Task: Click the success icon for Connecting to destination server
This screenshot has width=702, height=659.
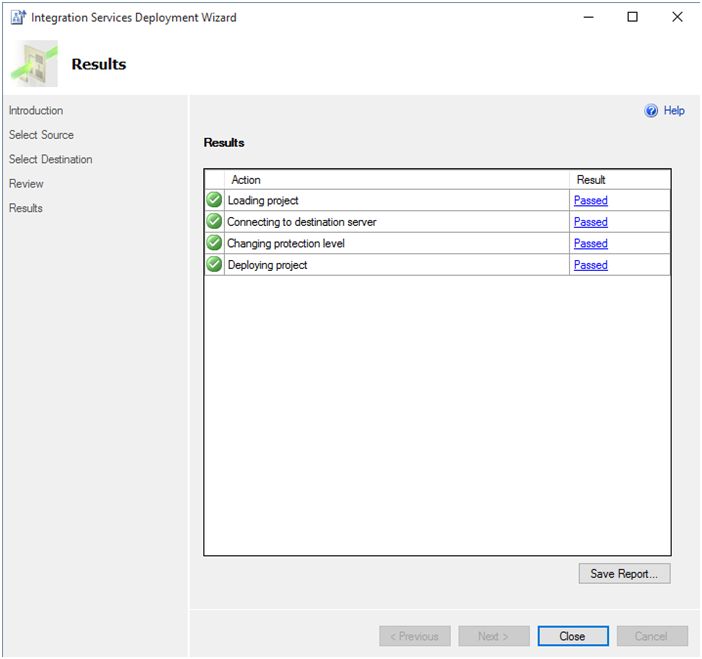Action: point(214,222)
